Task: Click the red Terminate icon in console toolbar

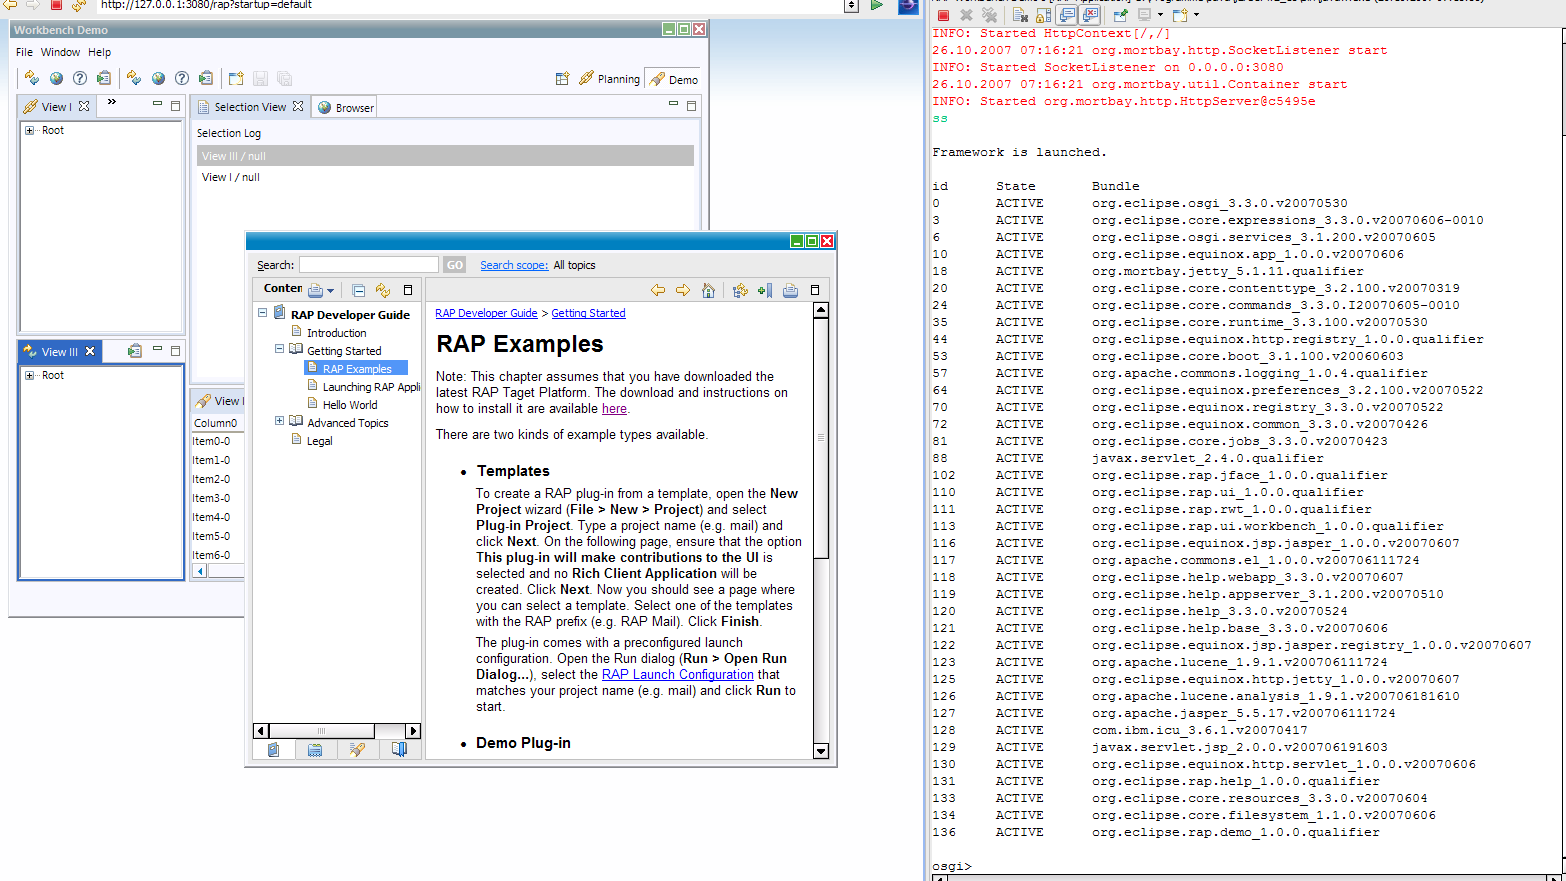Action: click(943, 15)
